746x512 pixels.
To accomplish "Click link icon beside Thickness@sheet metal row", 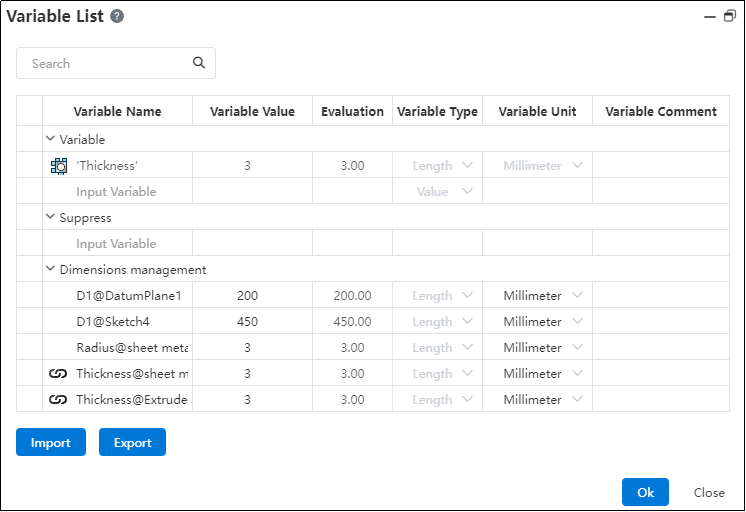I will pyautogui.click(x=58, y=374).
